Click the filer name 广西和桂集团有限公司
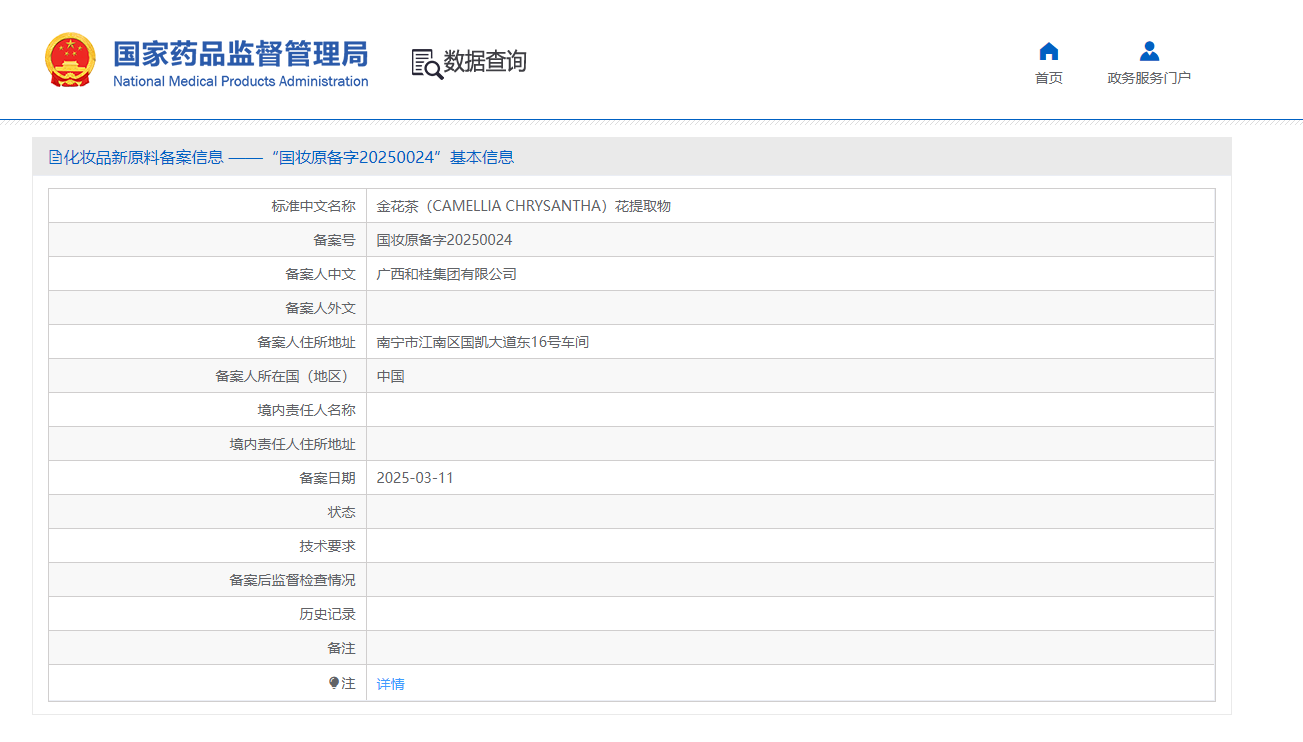 (x=446, y=274)
